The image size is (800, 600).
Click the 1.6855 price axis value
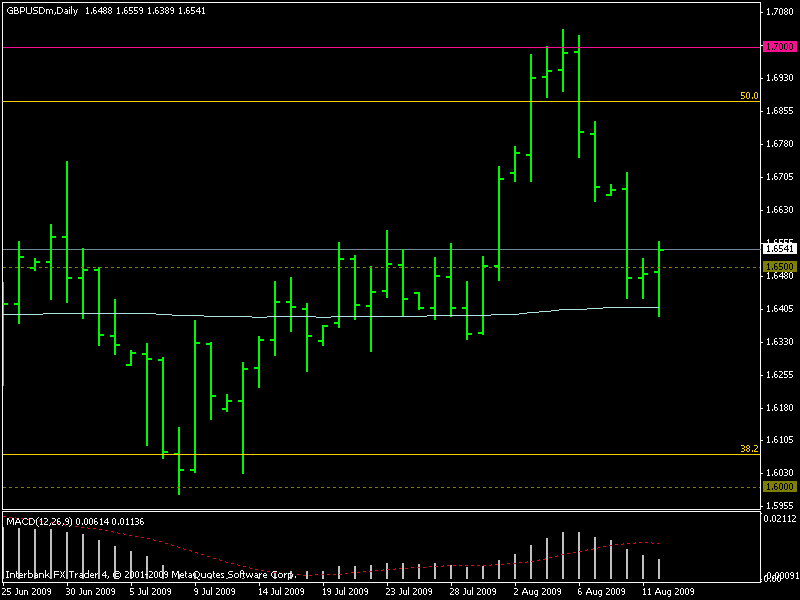(x=780, y=111)
